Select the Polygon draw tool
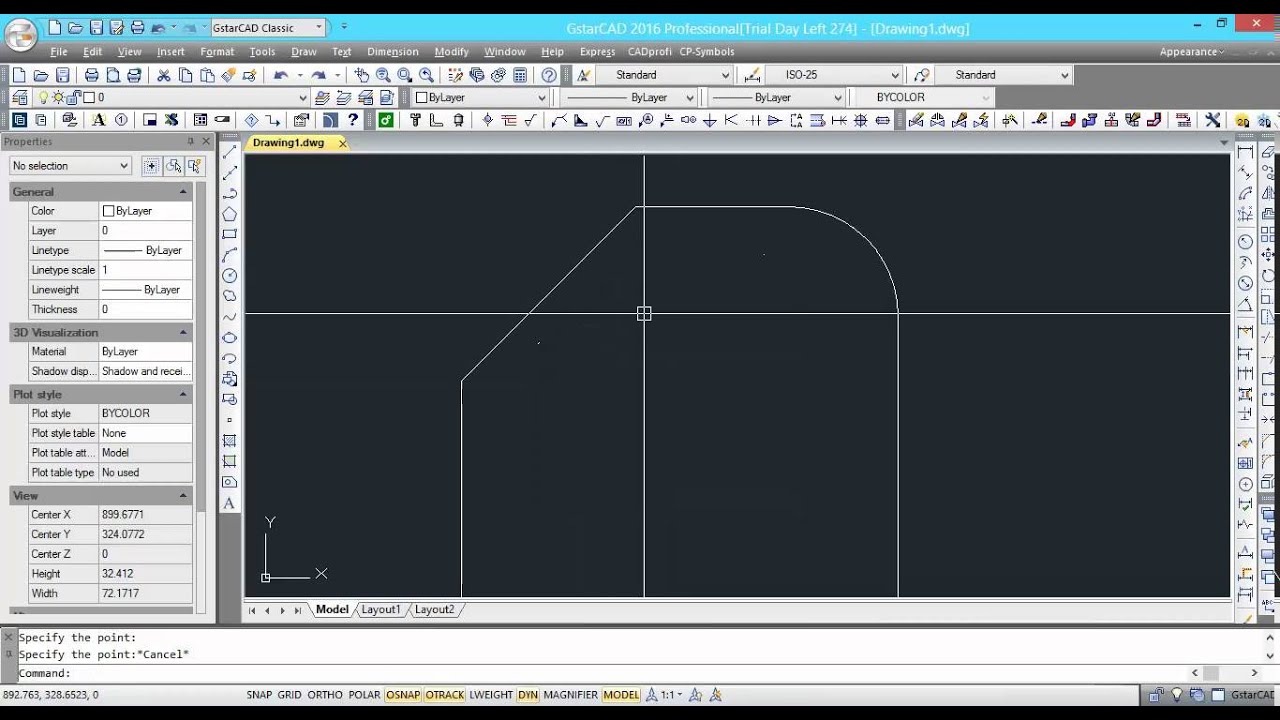The width and height of the screenshot is (1280, 720). pyautogui.click(x=230, y=214)
